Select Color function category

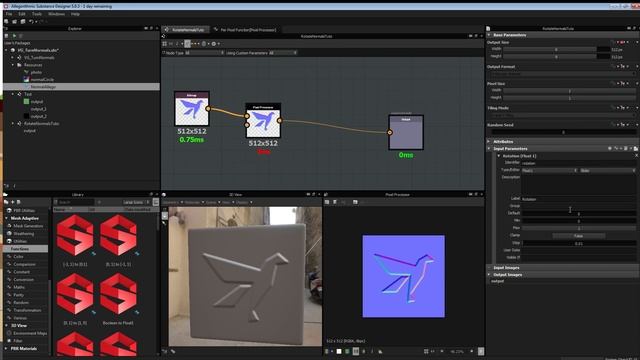point(18,257)
